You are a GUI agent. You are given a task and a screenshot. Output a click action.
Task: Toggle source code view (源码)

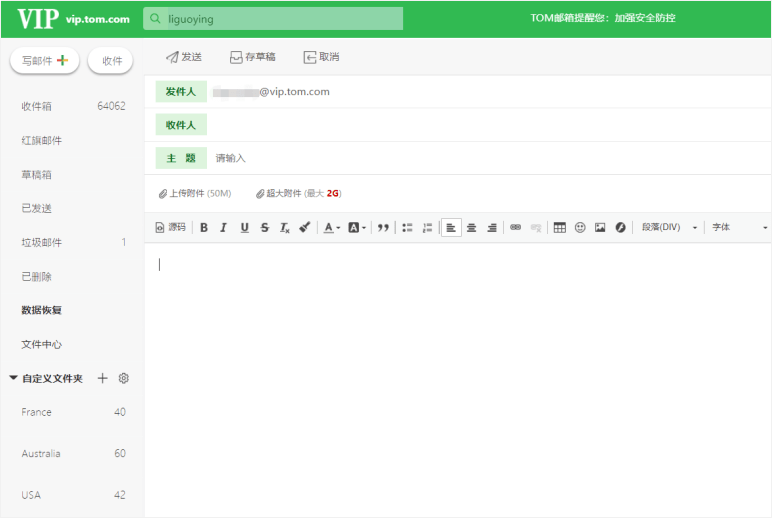click(x=171, y=228)
